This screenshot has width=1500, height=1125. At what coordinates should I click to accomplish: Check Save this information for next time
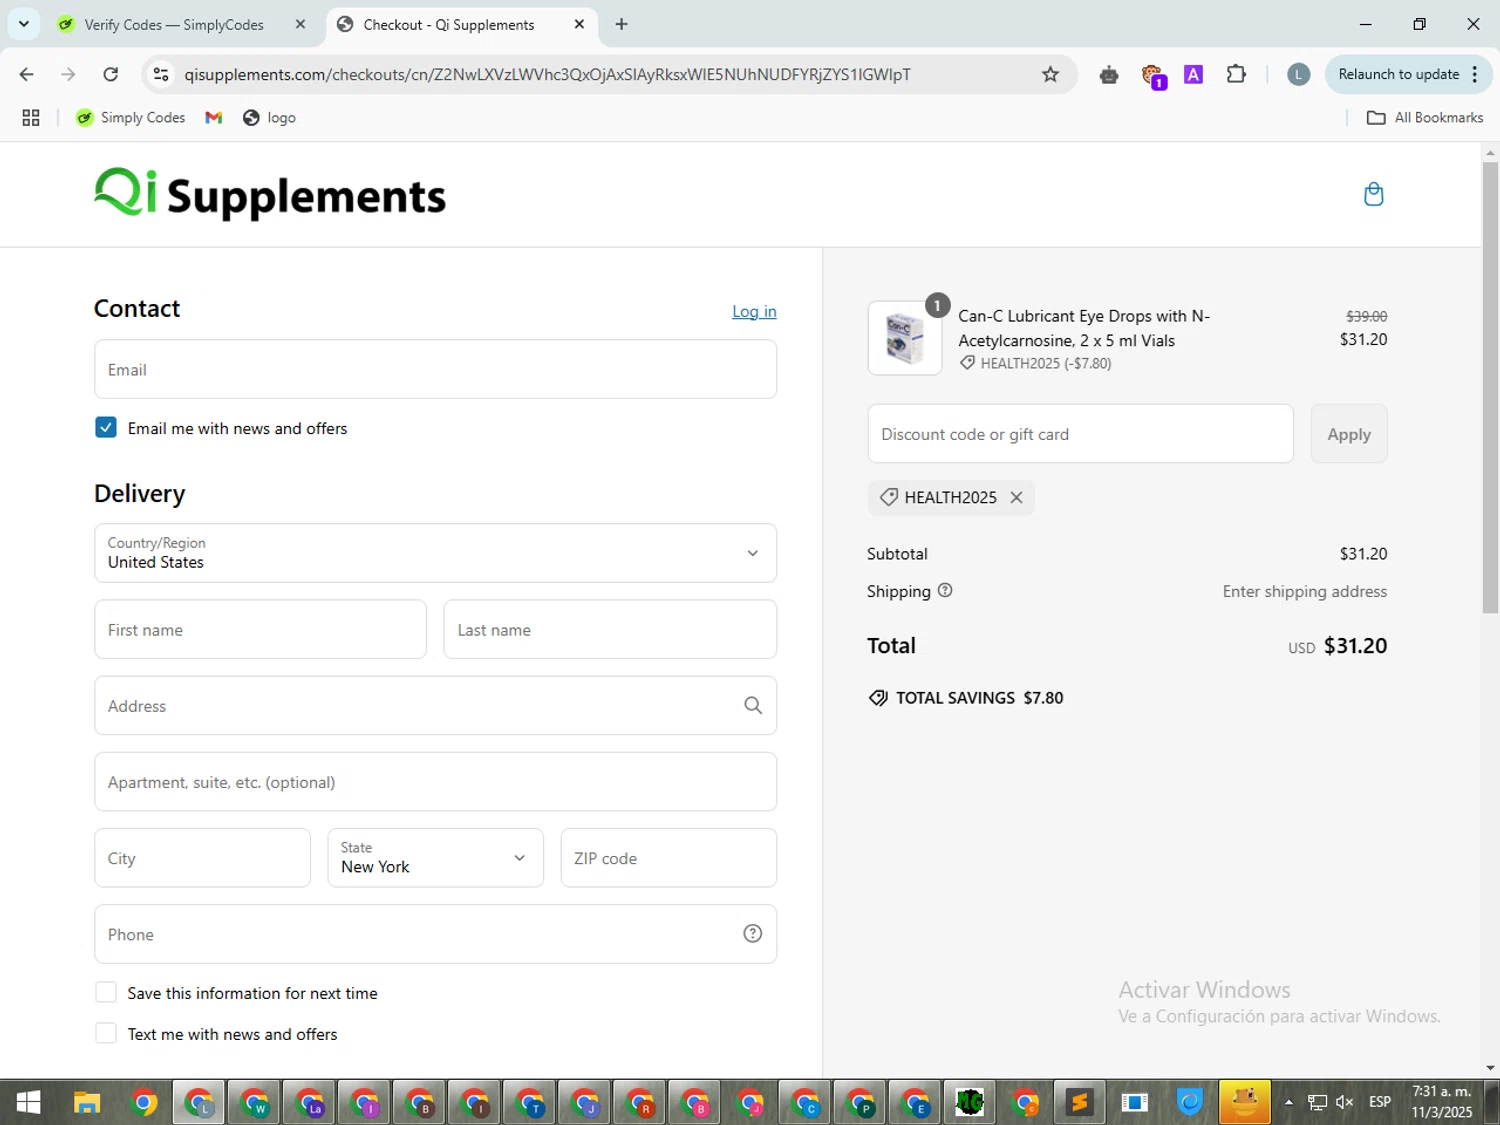pyautogui.click(x=106, y=993)
